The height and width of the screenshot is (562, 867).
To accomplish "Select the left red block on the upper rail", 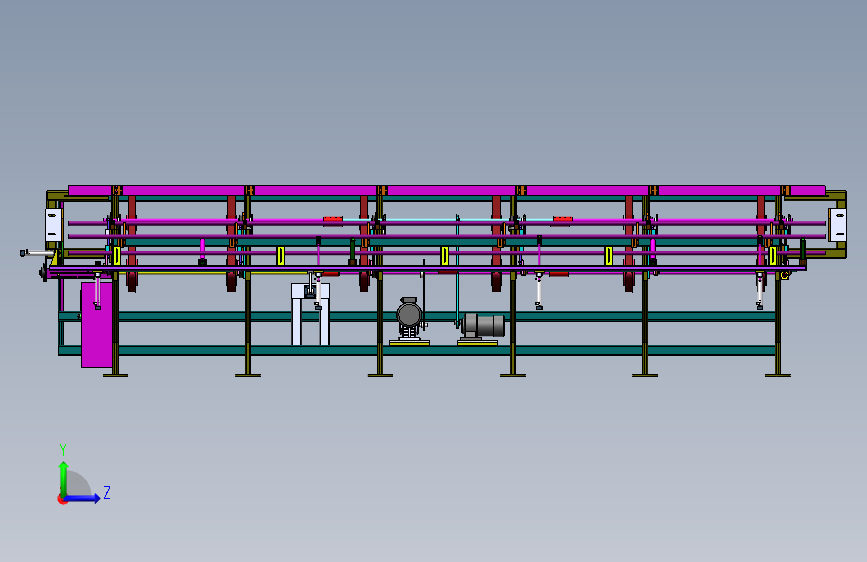I will coord(333,220).
